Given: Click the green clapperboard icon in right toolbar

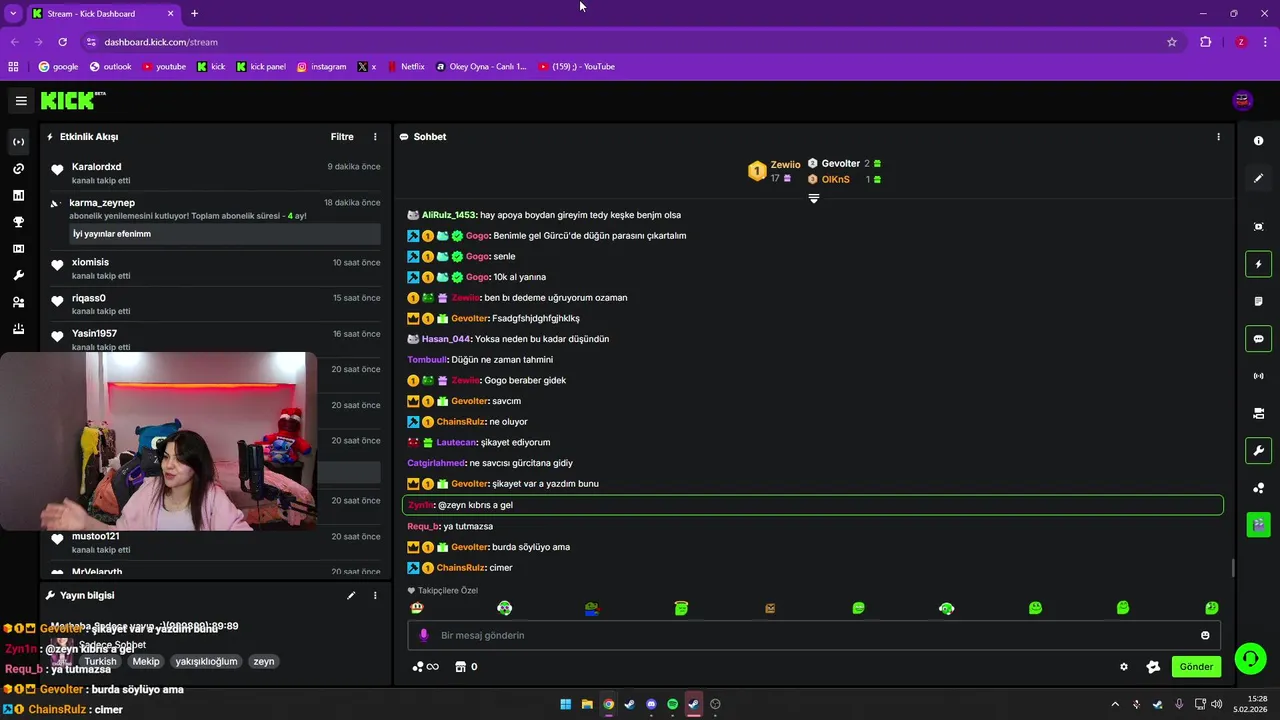Looking at the screenshot, I should (1258, 524).
